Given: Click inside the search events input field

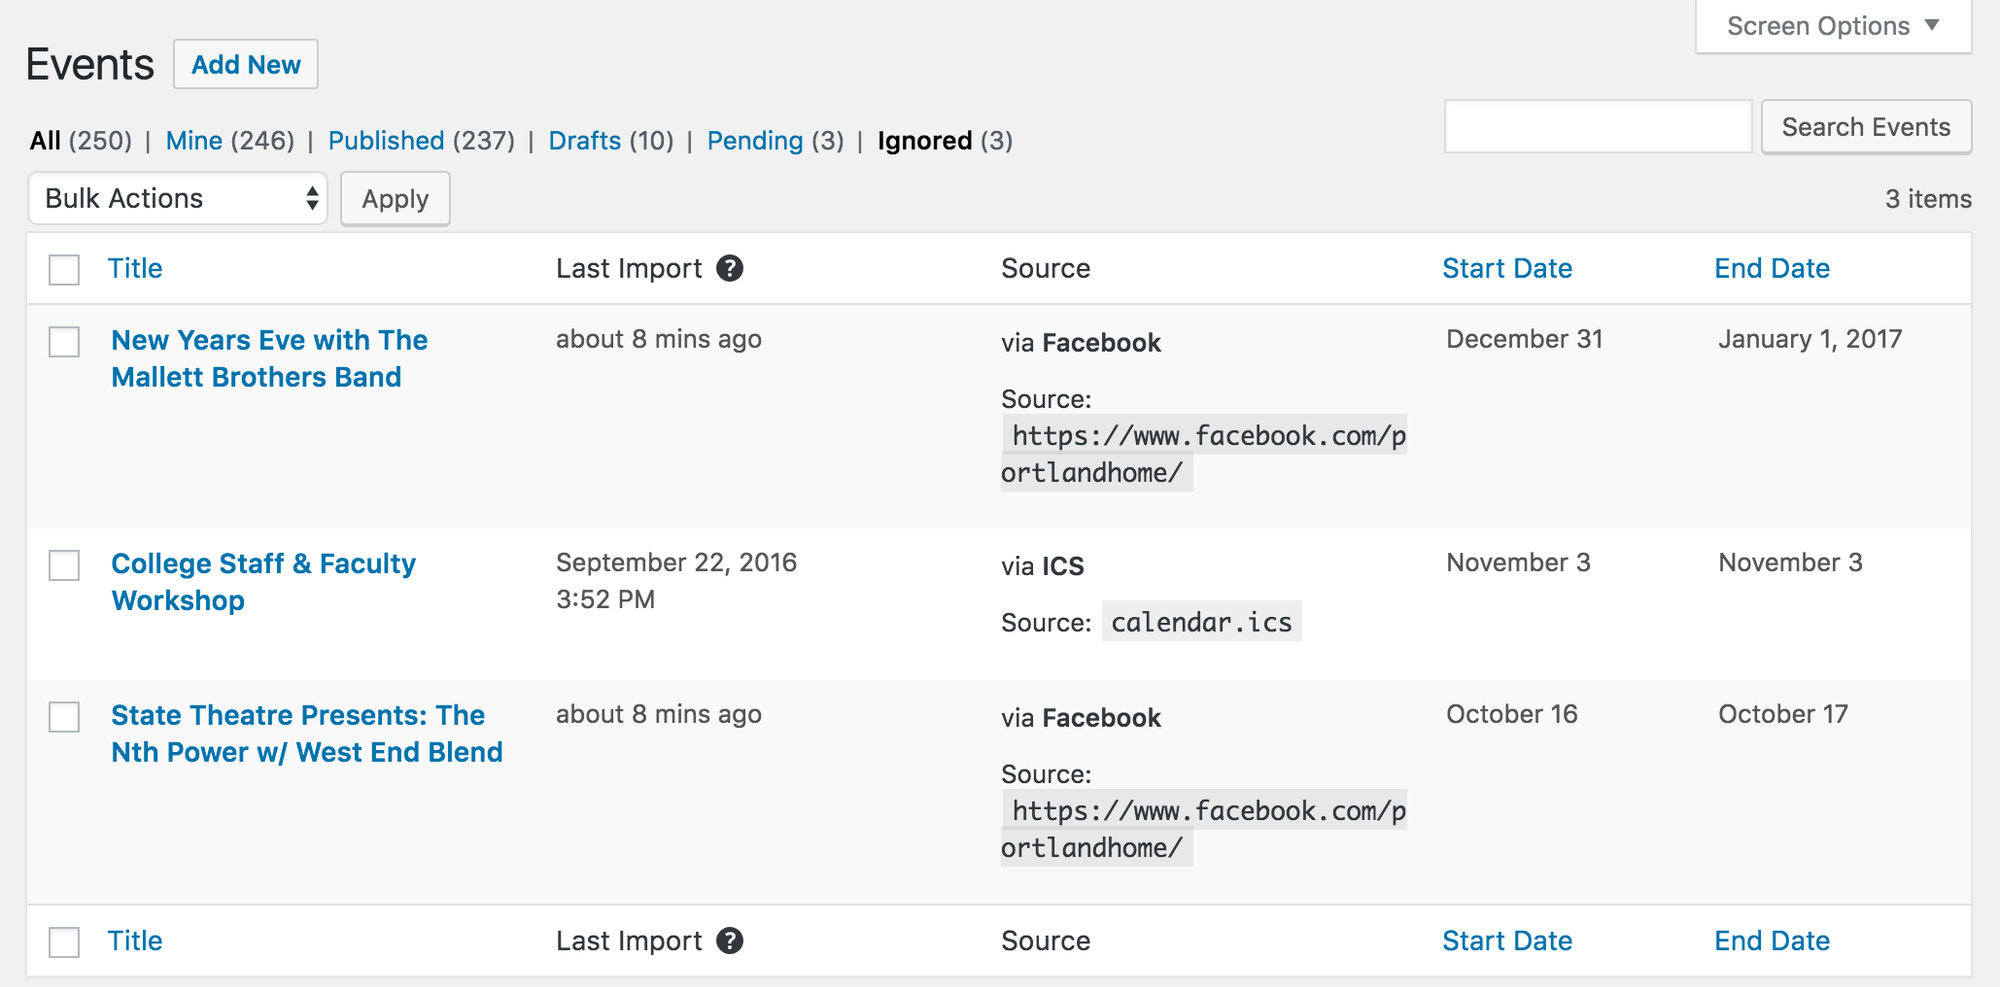Looking at the screenshot, I should (1597, 126).
